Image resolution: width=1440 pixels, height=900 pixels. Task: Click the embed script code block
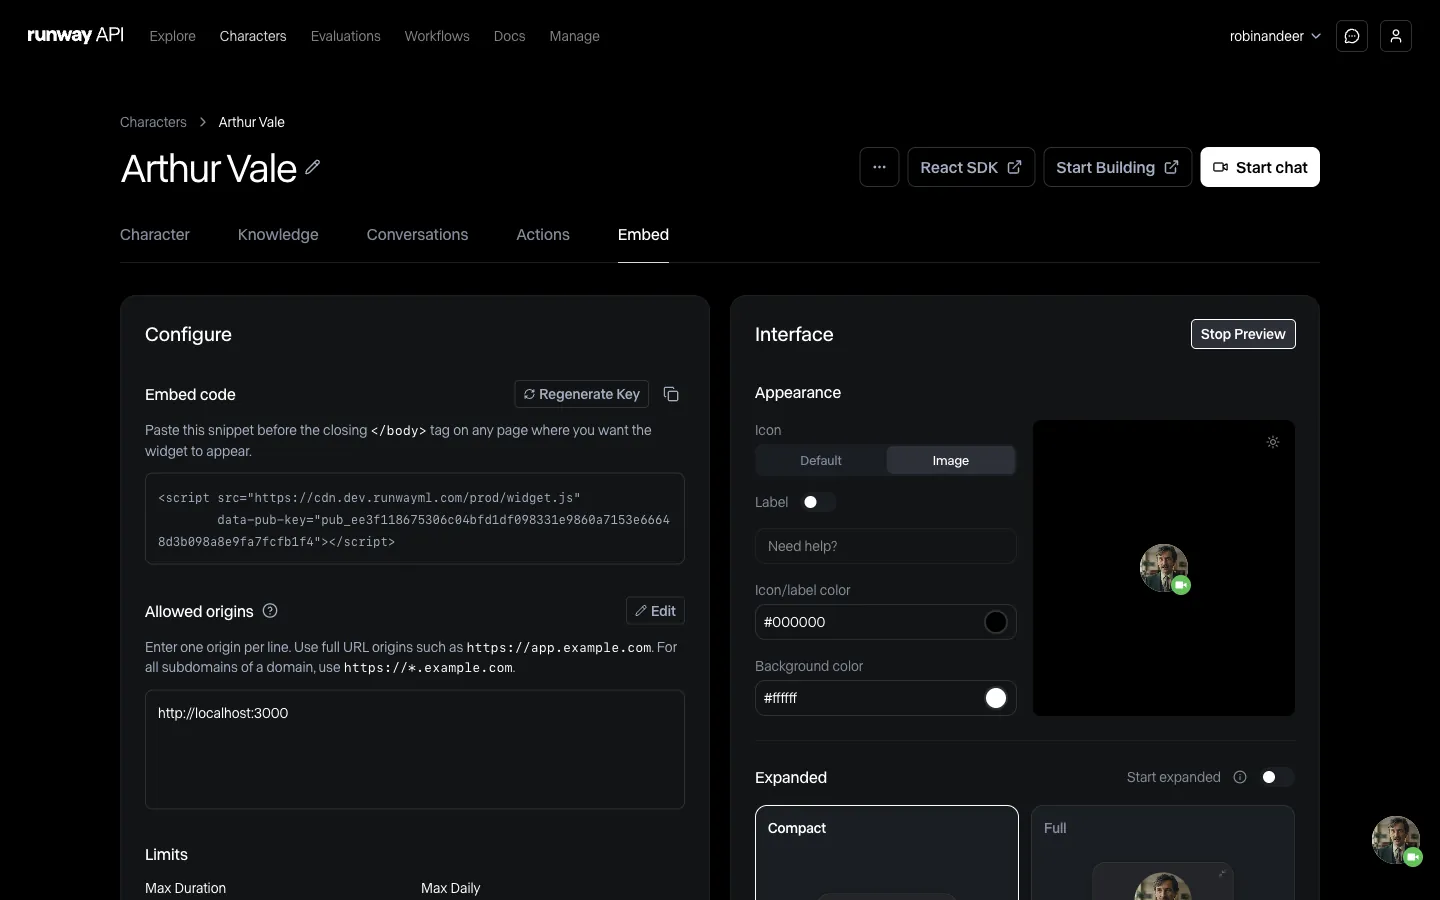(415, 519)
